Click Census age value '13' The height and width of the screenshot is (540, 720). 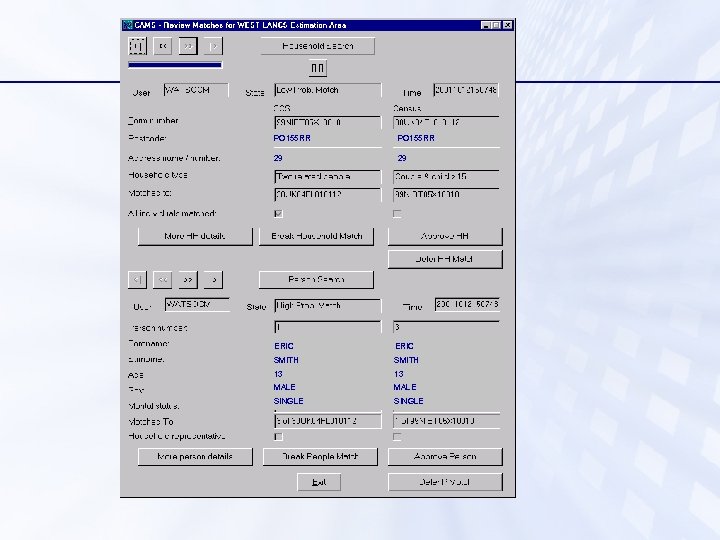click(399, 374)
